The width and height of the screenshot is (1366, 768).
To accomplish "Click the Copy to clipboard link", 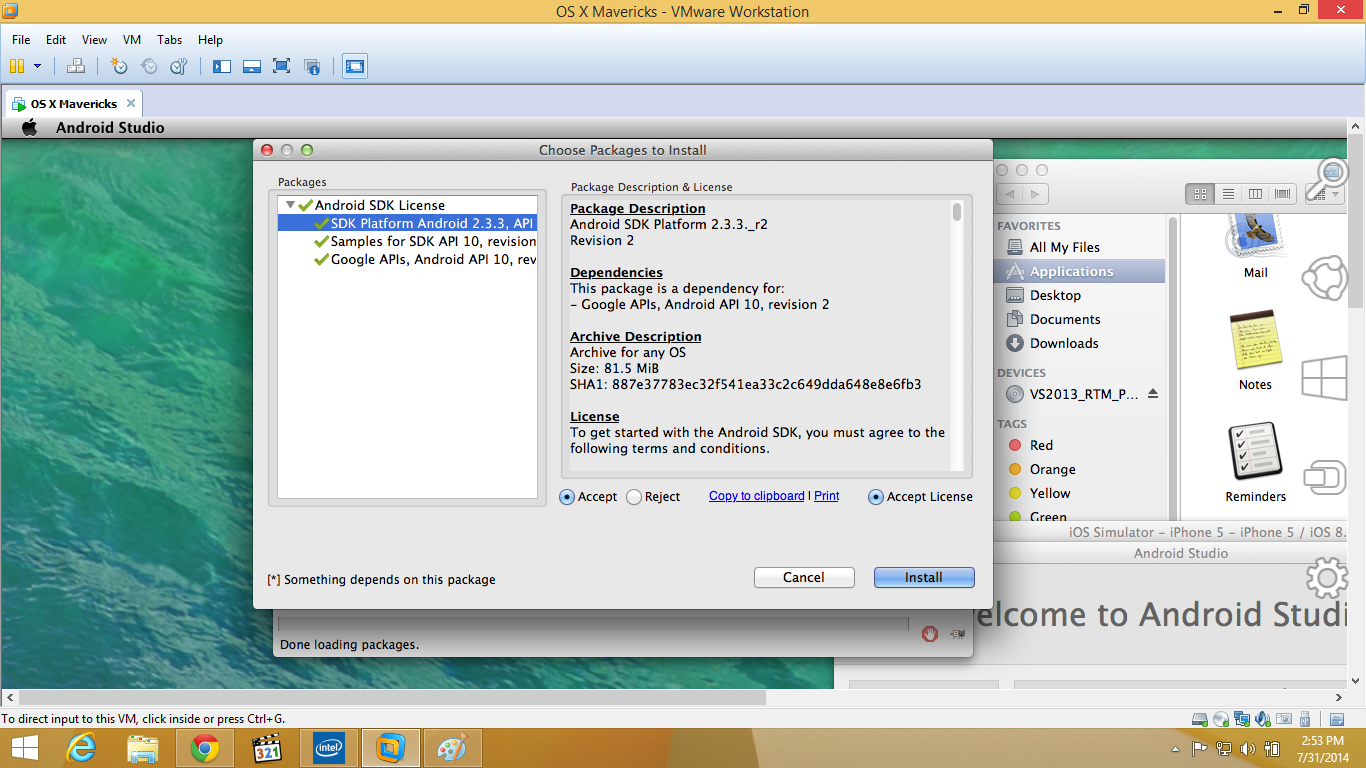I will [756, 496].
